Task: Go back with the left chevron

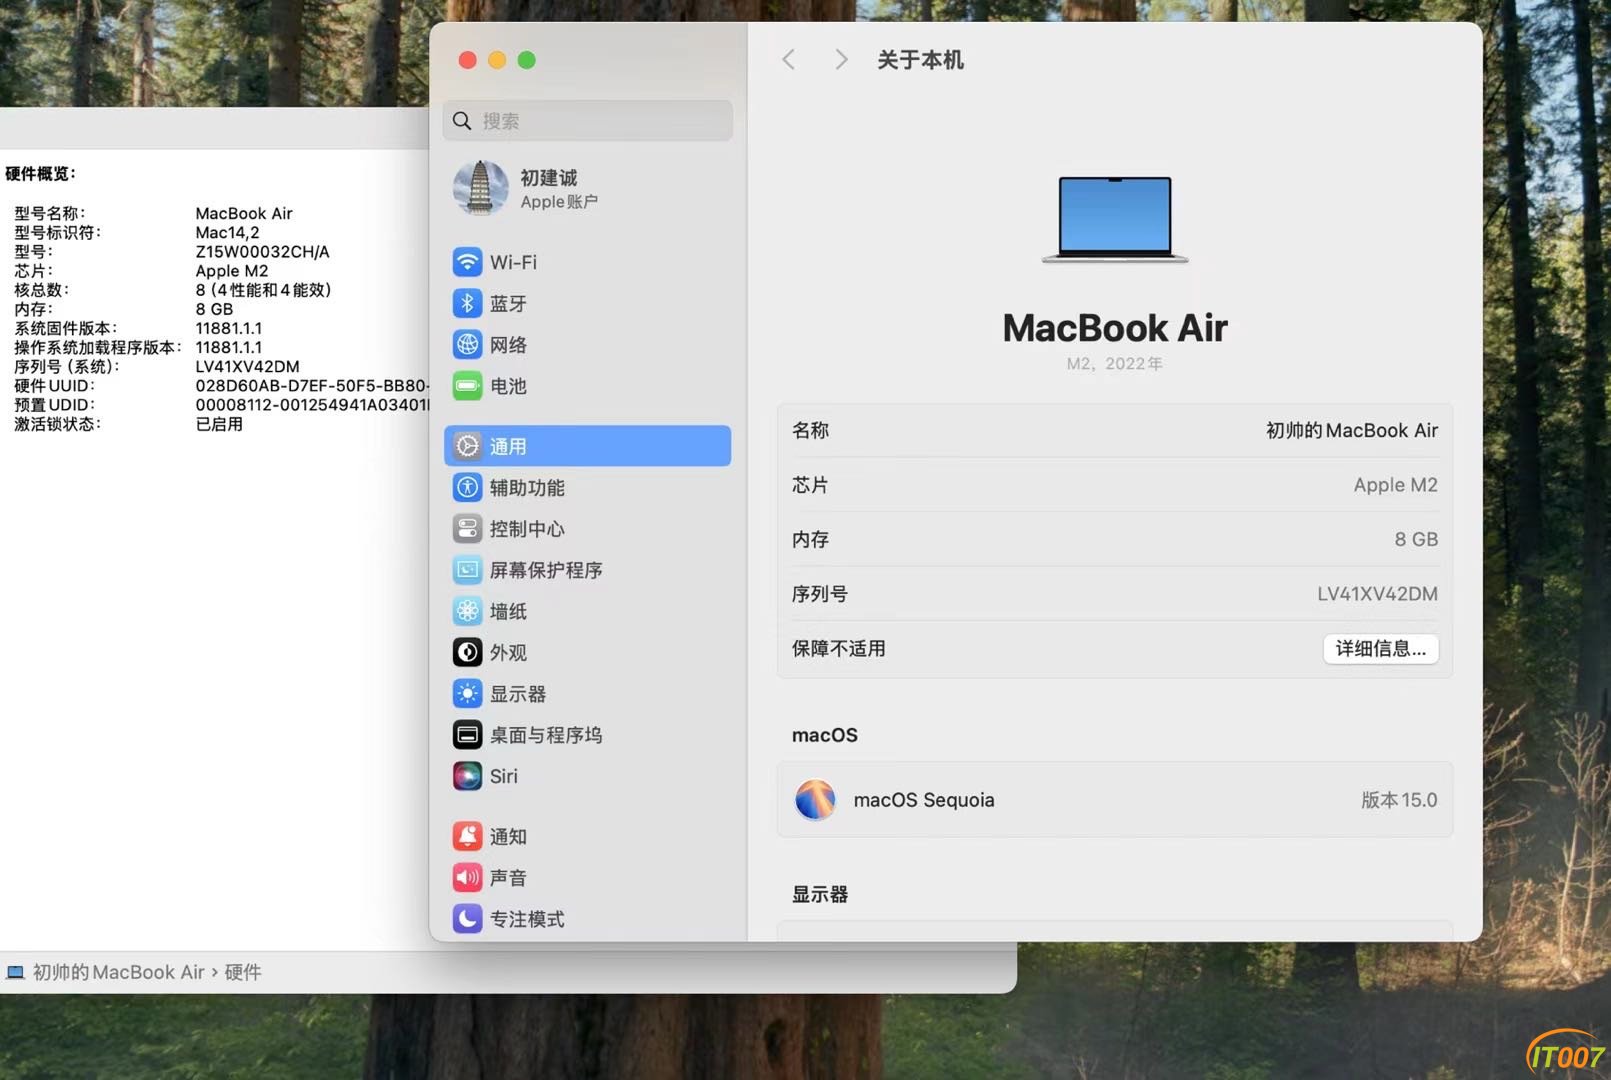Action: [x=789, y=60]
